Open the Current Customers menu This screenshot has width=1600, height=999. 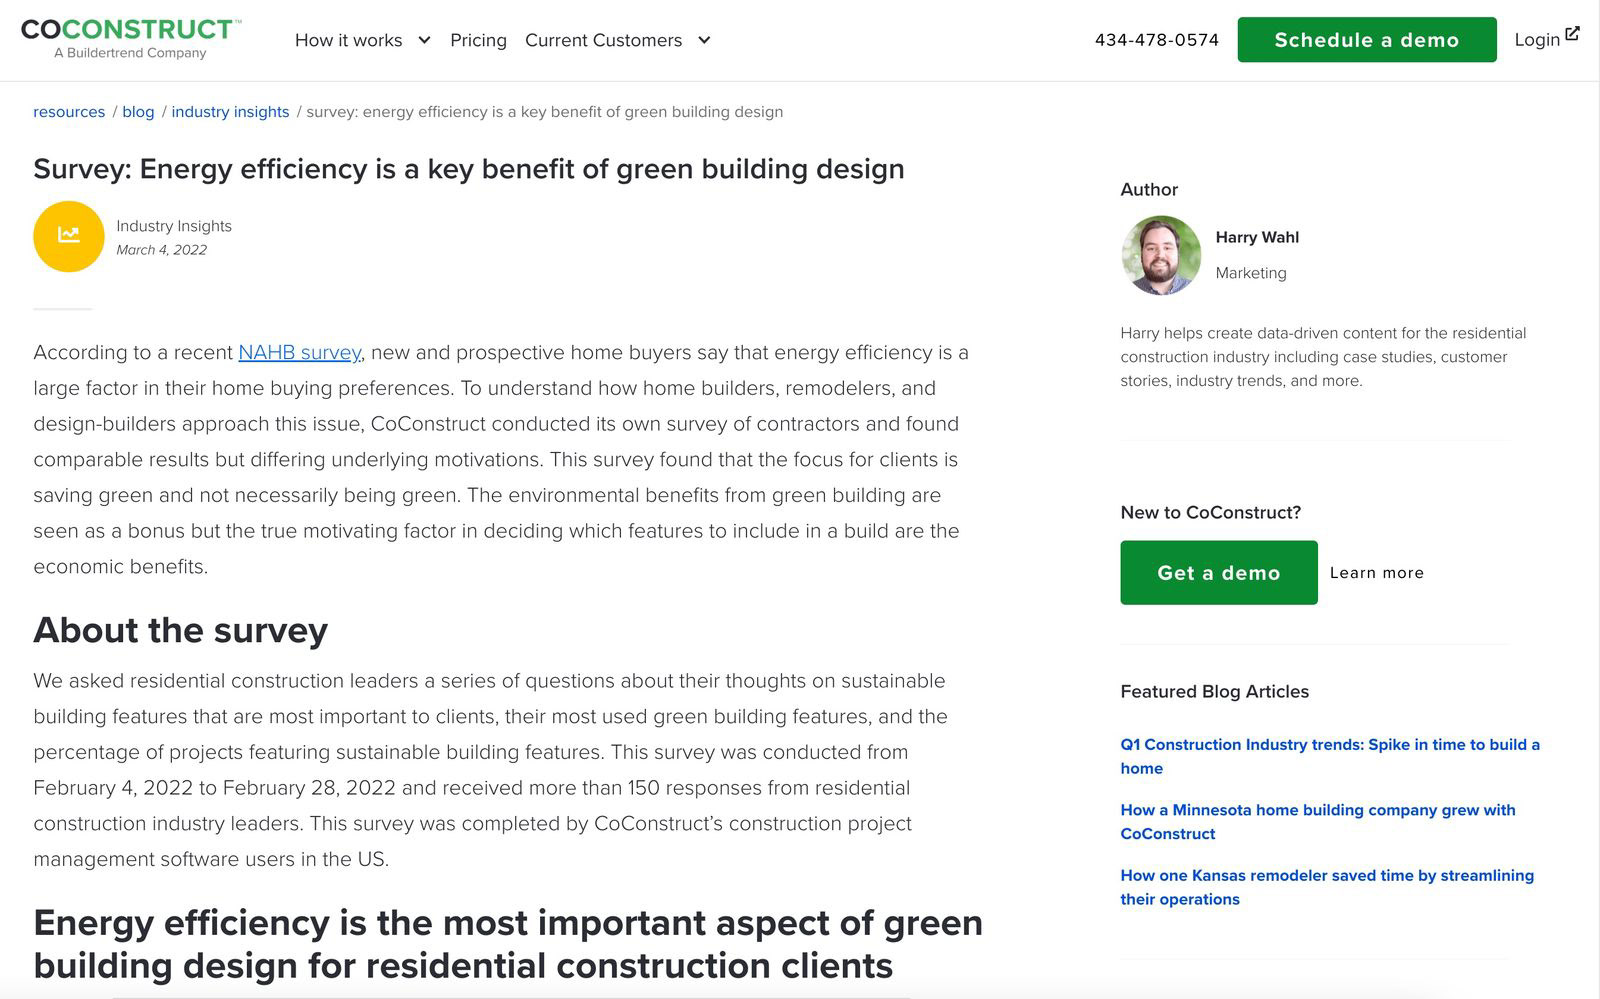(x=603, y=40)
